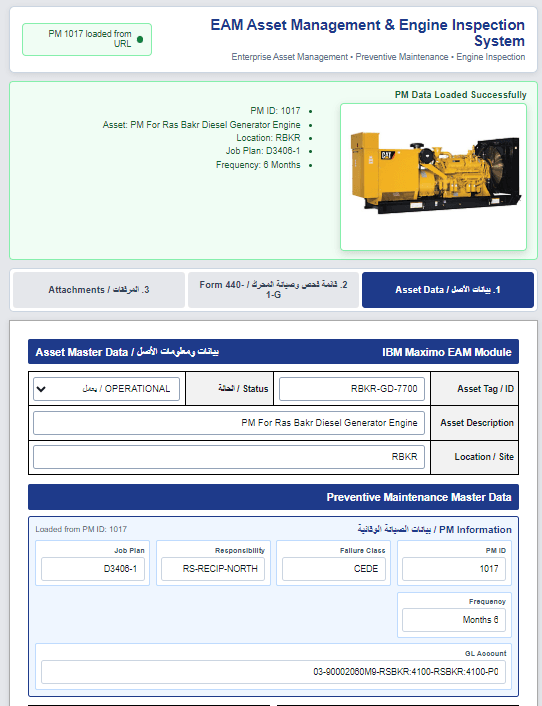Click the GL Account input field
The image size is (542, 706).
(x=273, y=672)
